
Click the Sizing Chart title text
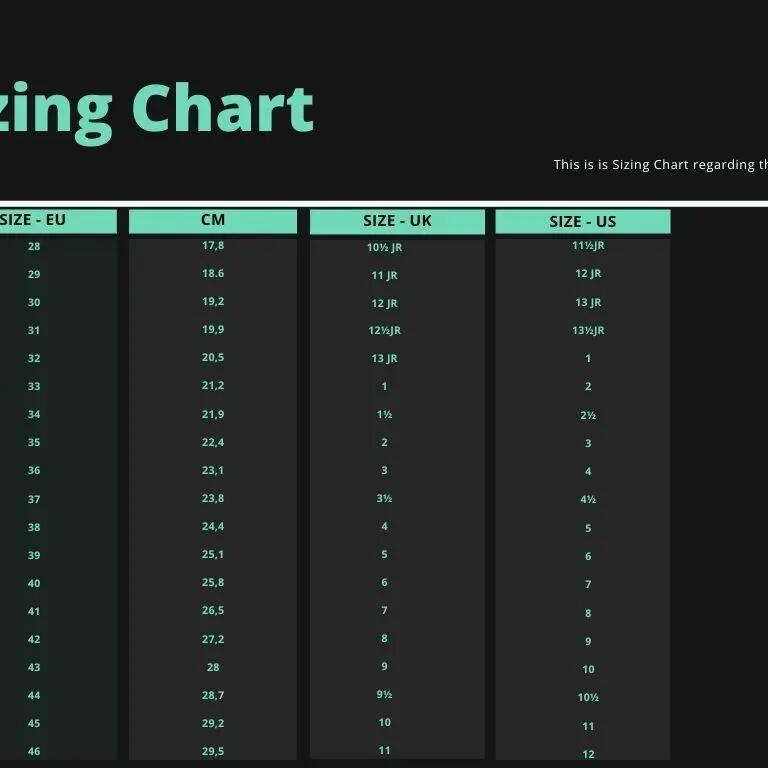click(x=157, y=108)
